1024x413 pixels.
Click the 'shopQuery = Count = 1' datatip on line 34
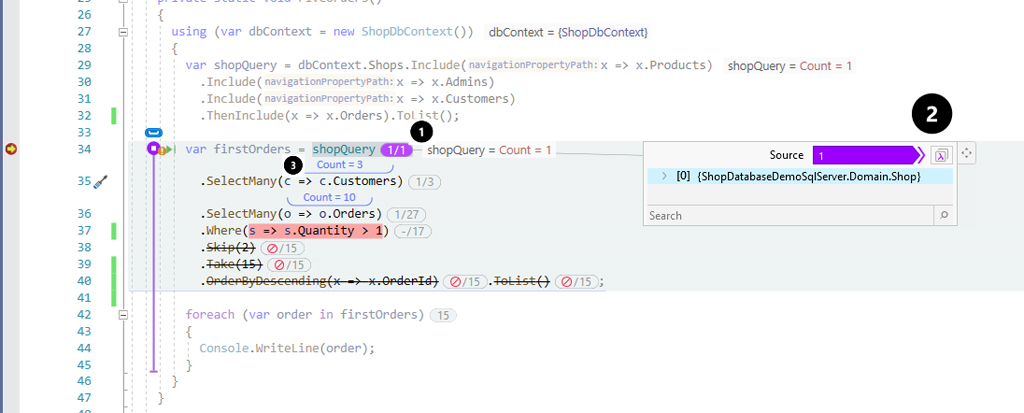[489, 150]
